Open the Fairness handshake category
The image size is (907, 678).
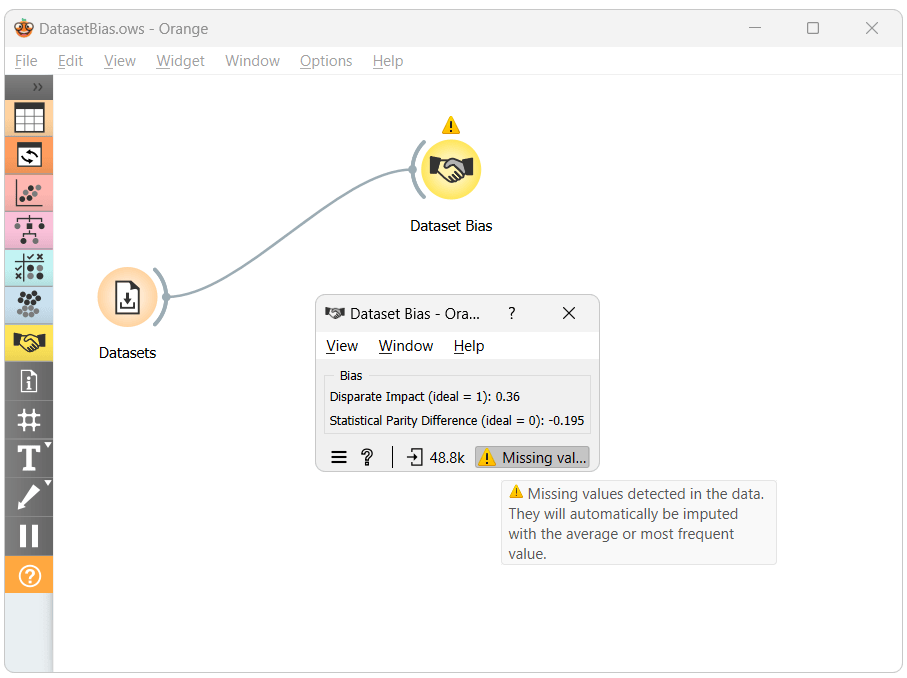pos(29,343)
